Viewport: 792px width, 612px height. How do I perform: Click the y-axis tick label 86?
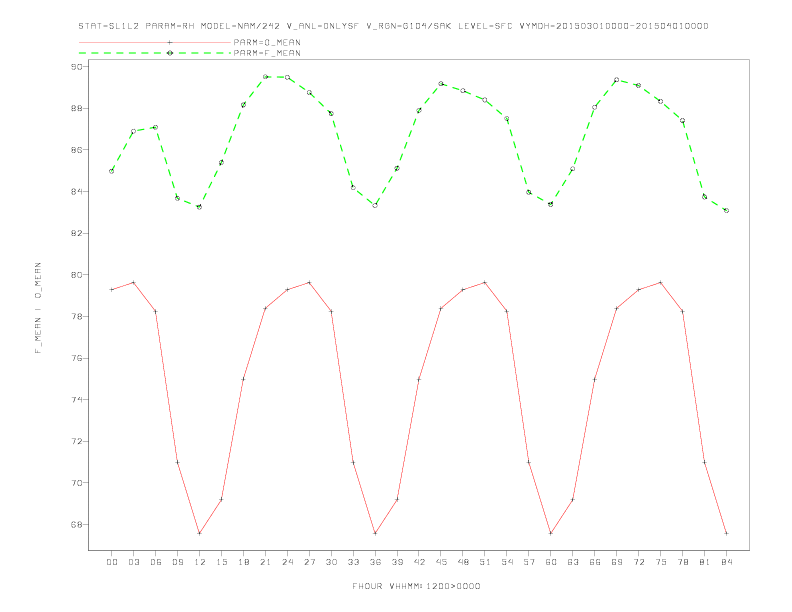[77, 150]
